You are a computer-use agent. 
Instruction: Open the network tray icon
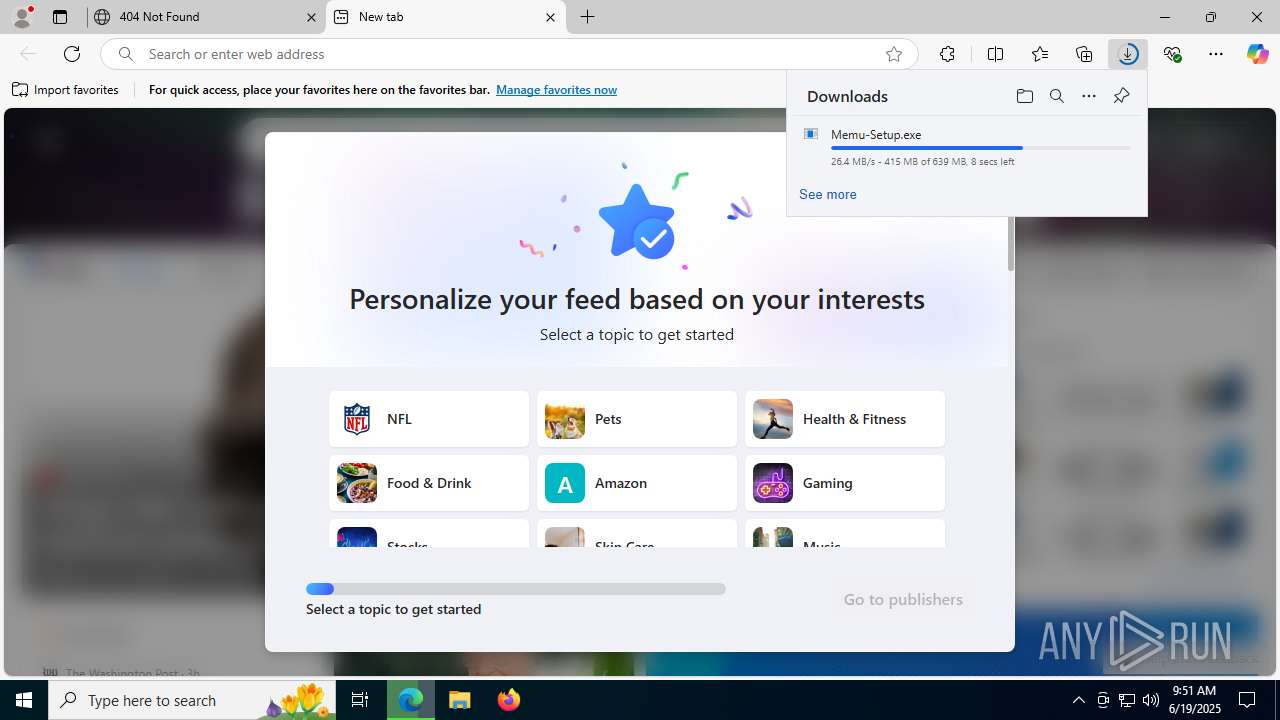click(1127, 700)
